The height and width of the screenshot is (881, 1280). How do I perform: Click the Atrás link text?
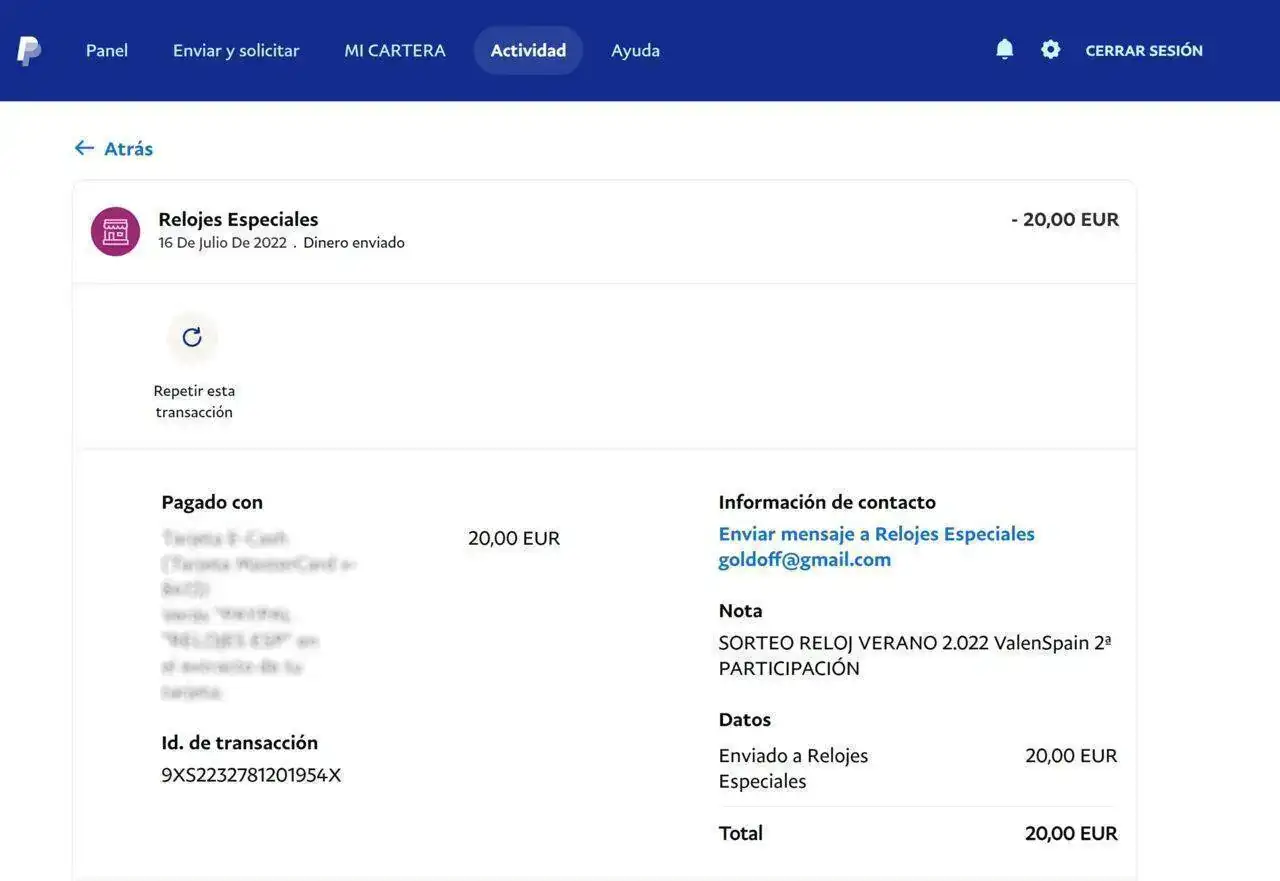click(129, 148)
